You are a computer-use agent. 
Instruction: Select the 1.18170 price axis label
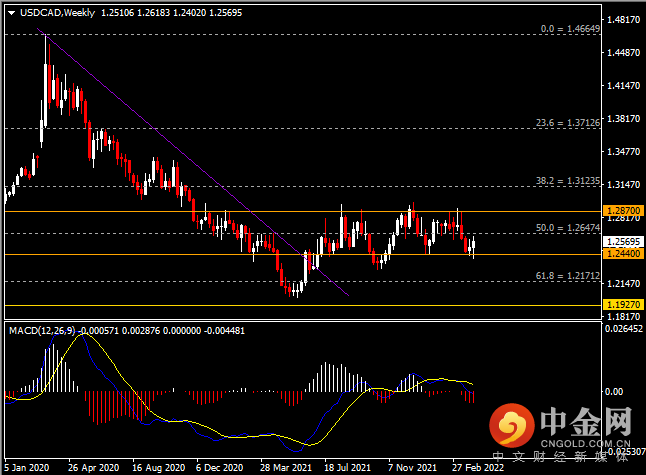tap(624, 316)
